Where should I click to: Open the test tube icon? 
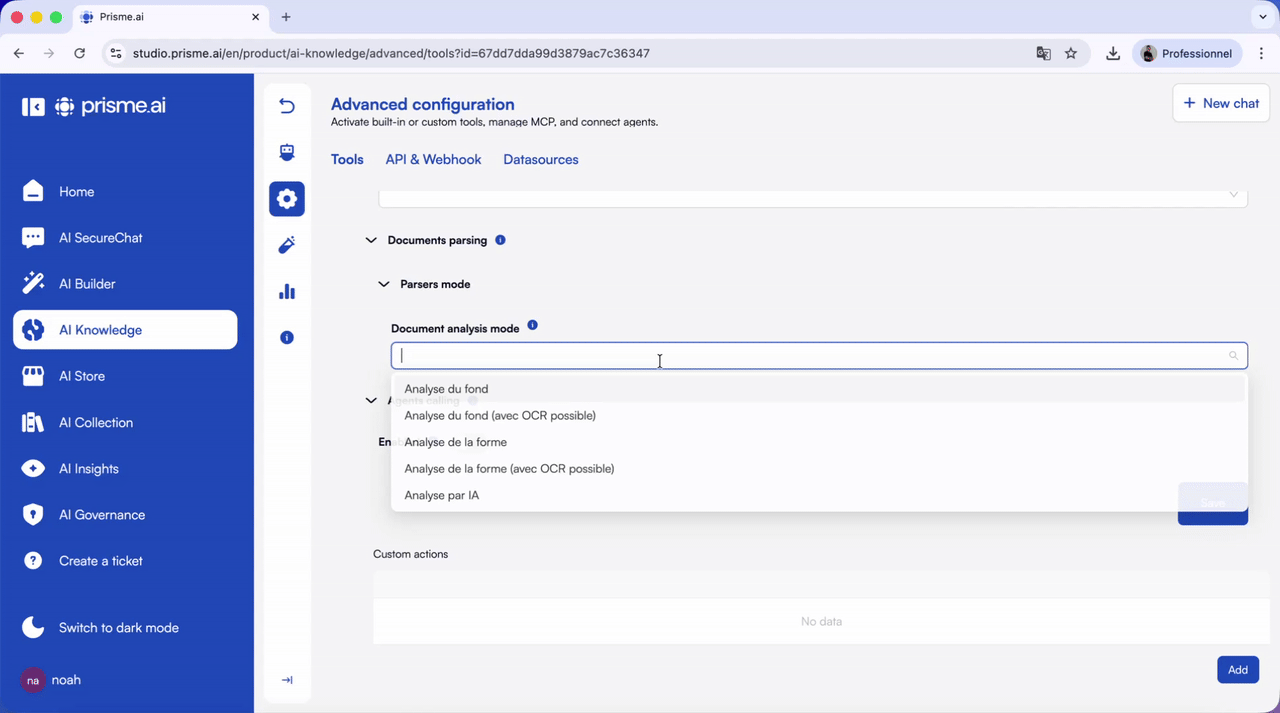[287, 245]
